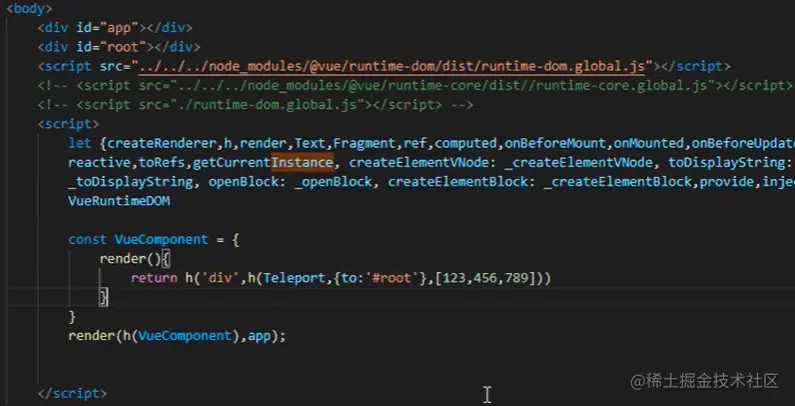The width and height of the screenshot is (795, 406).
Task: Click the _toDisplayString identifier
Action: click(131, 182)
